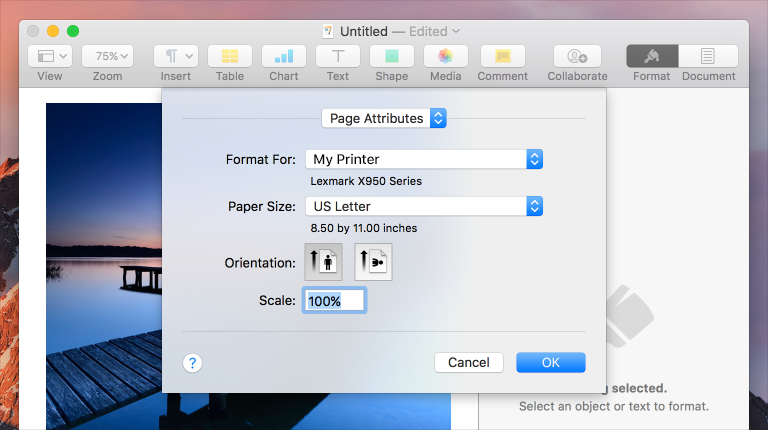Open the Edited title dropdown chevron

click(456, 31)
